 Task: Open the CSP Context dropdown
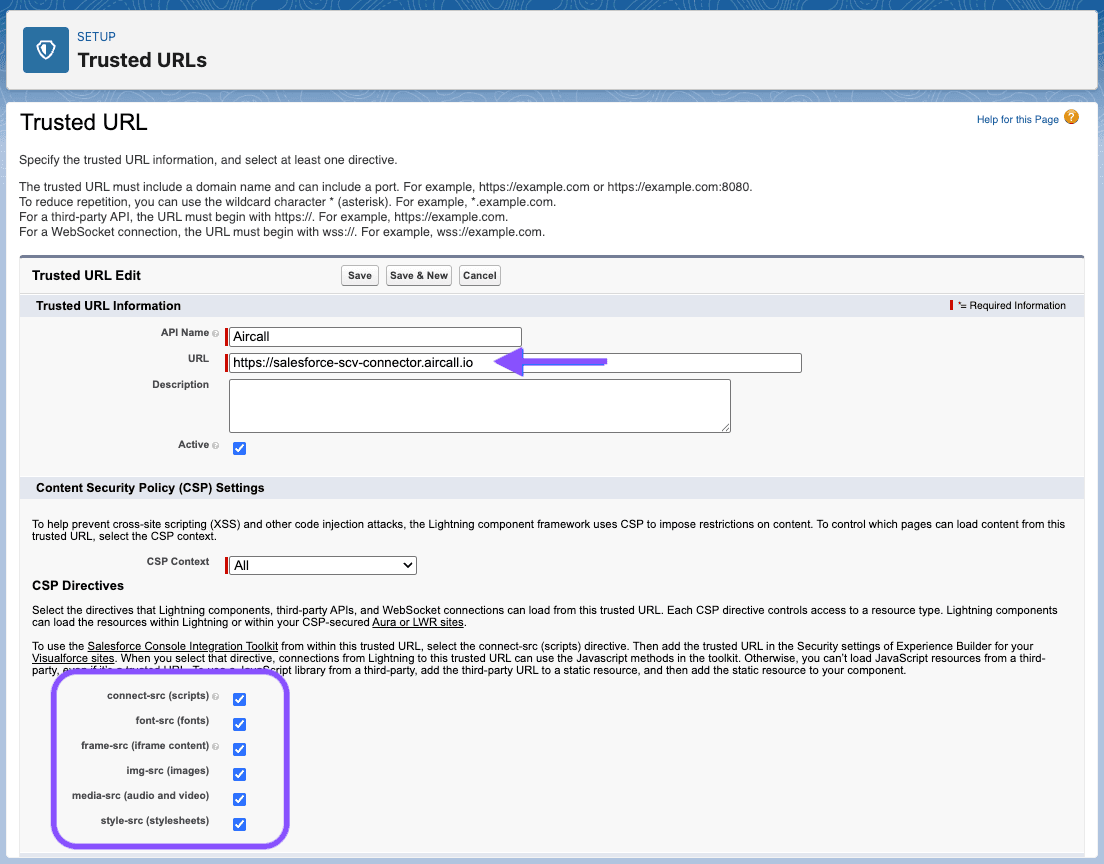(x=322, y=565)
